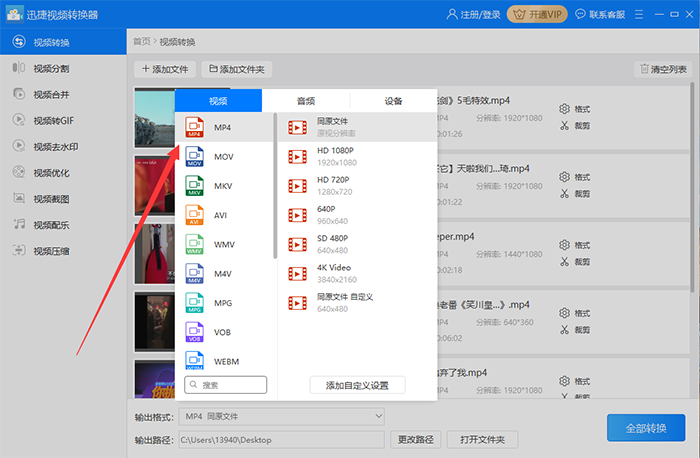Screen dimensions: 700x458
Task: Choose the VOB format
Action: coord(224,332)
